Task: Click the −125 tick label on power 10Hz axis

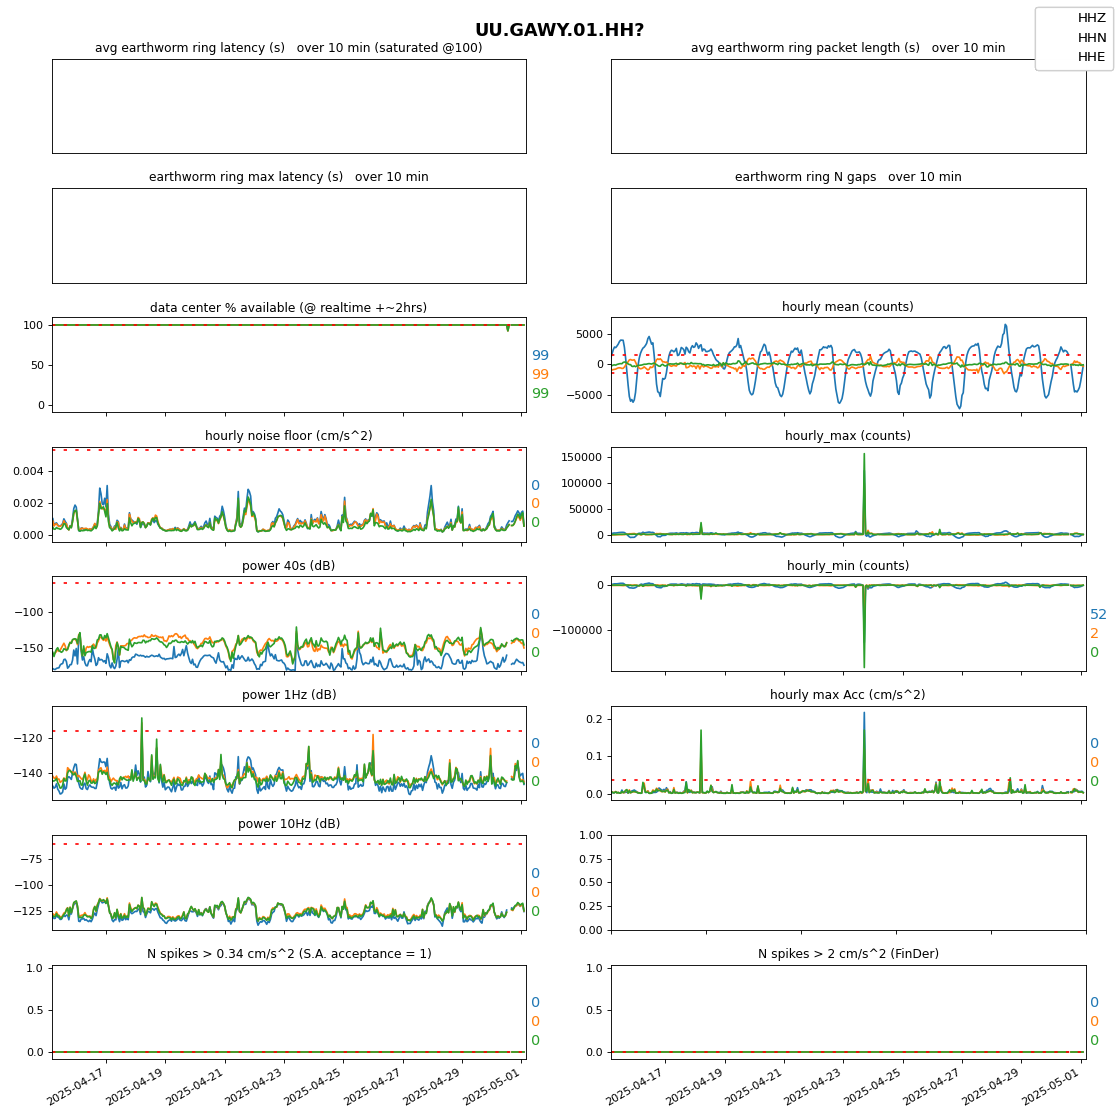Action: (x=29, y=912)
